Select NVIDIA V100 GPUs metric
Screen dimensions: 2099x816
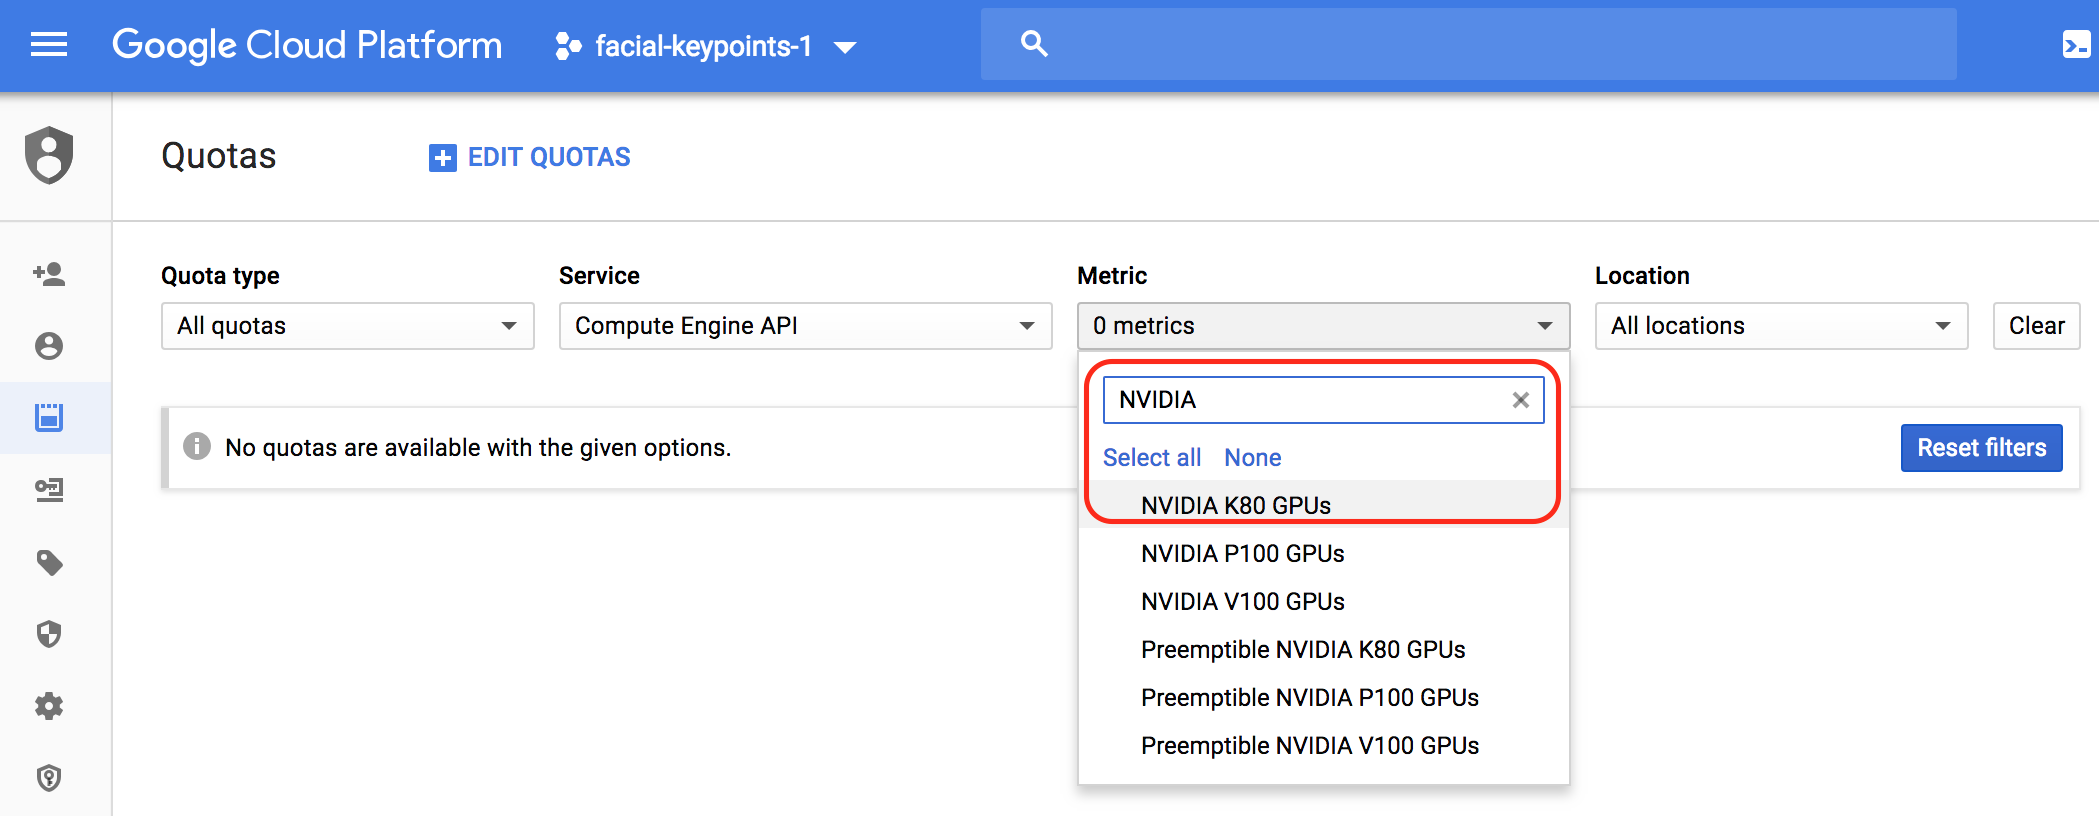pos(1323,602)
